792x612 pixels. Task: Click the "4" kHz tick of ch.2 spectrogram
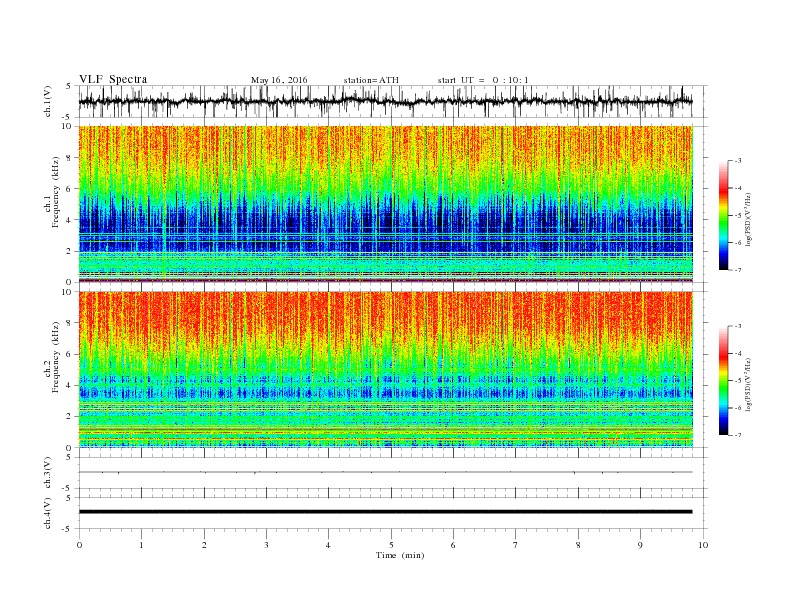point(70,385)
